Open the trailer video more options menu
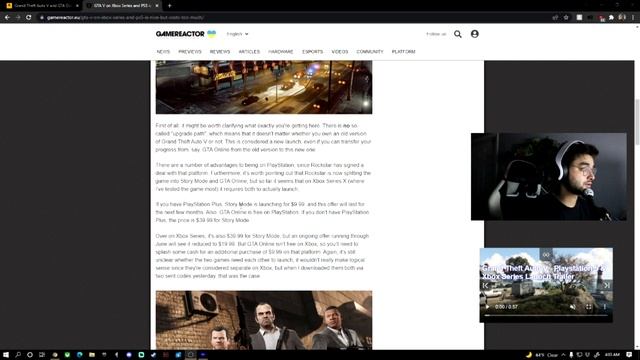Image resolution: width=640 pixels, height=360 pixels. click(604, 307)
